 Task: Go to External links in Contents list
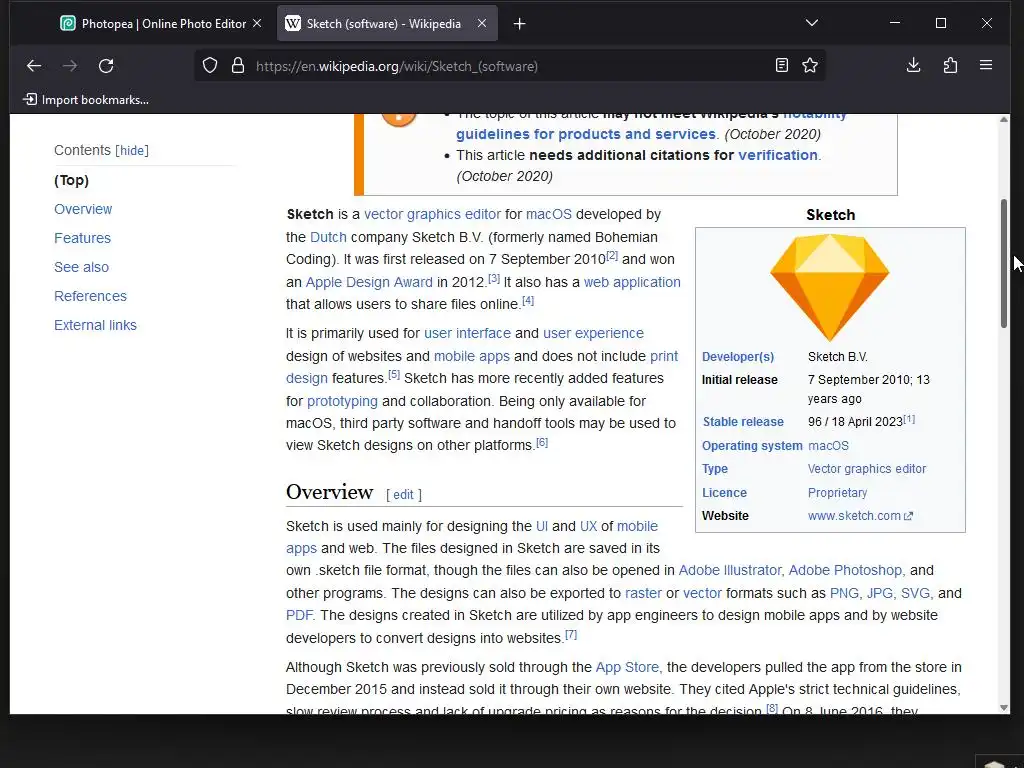pos(95,325)
